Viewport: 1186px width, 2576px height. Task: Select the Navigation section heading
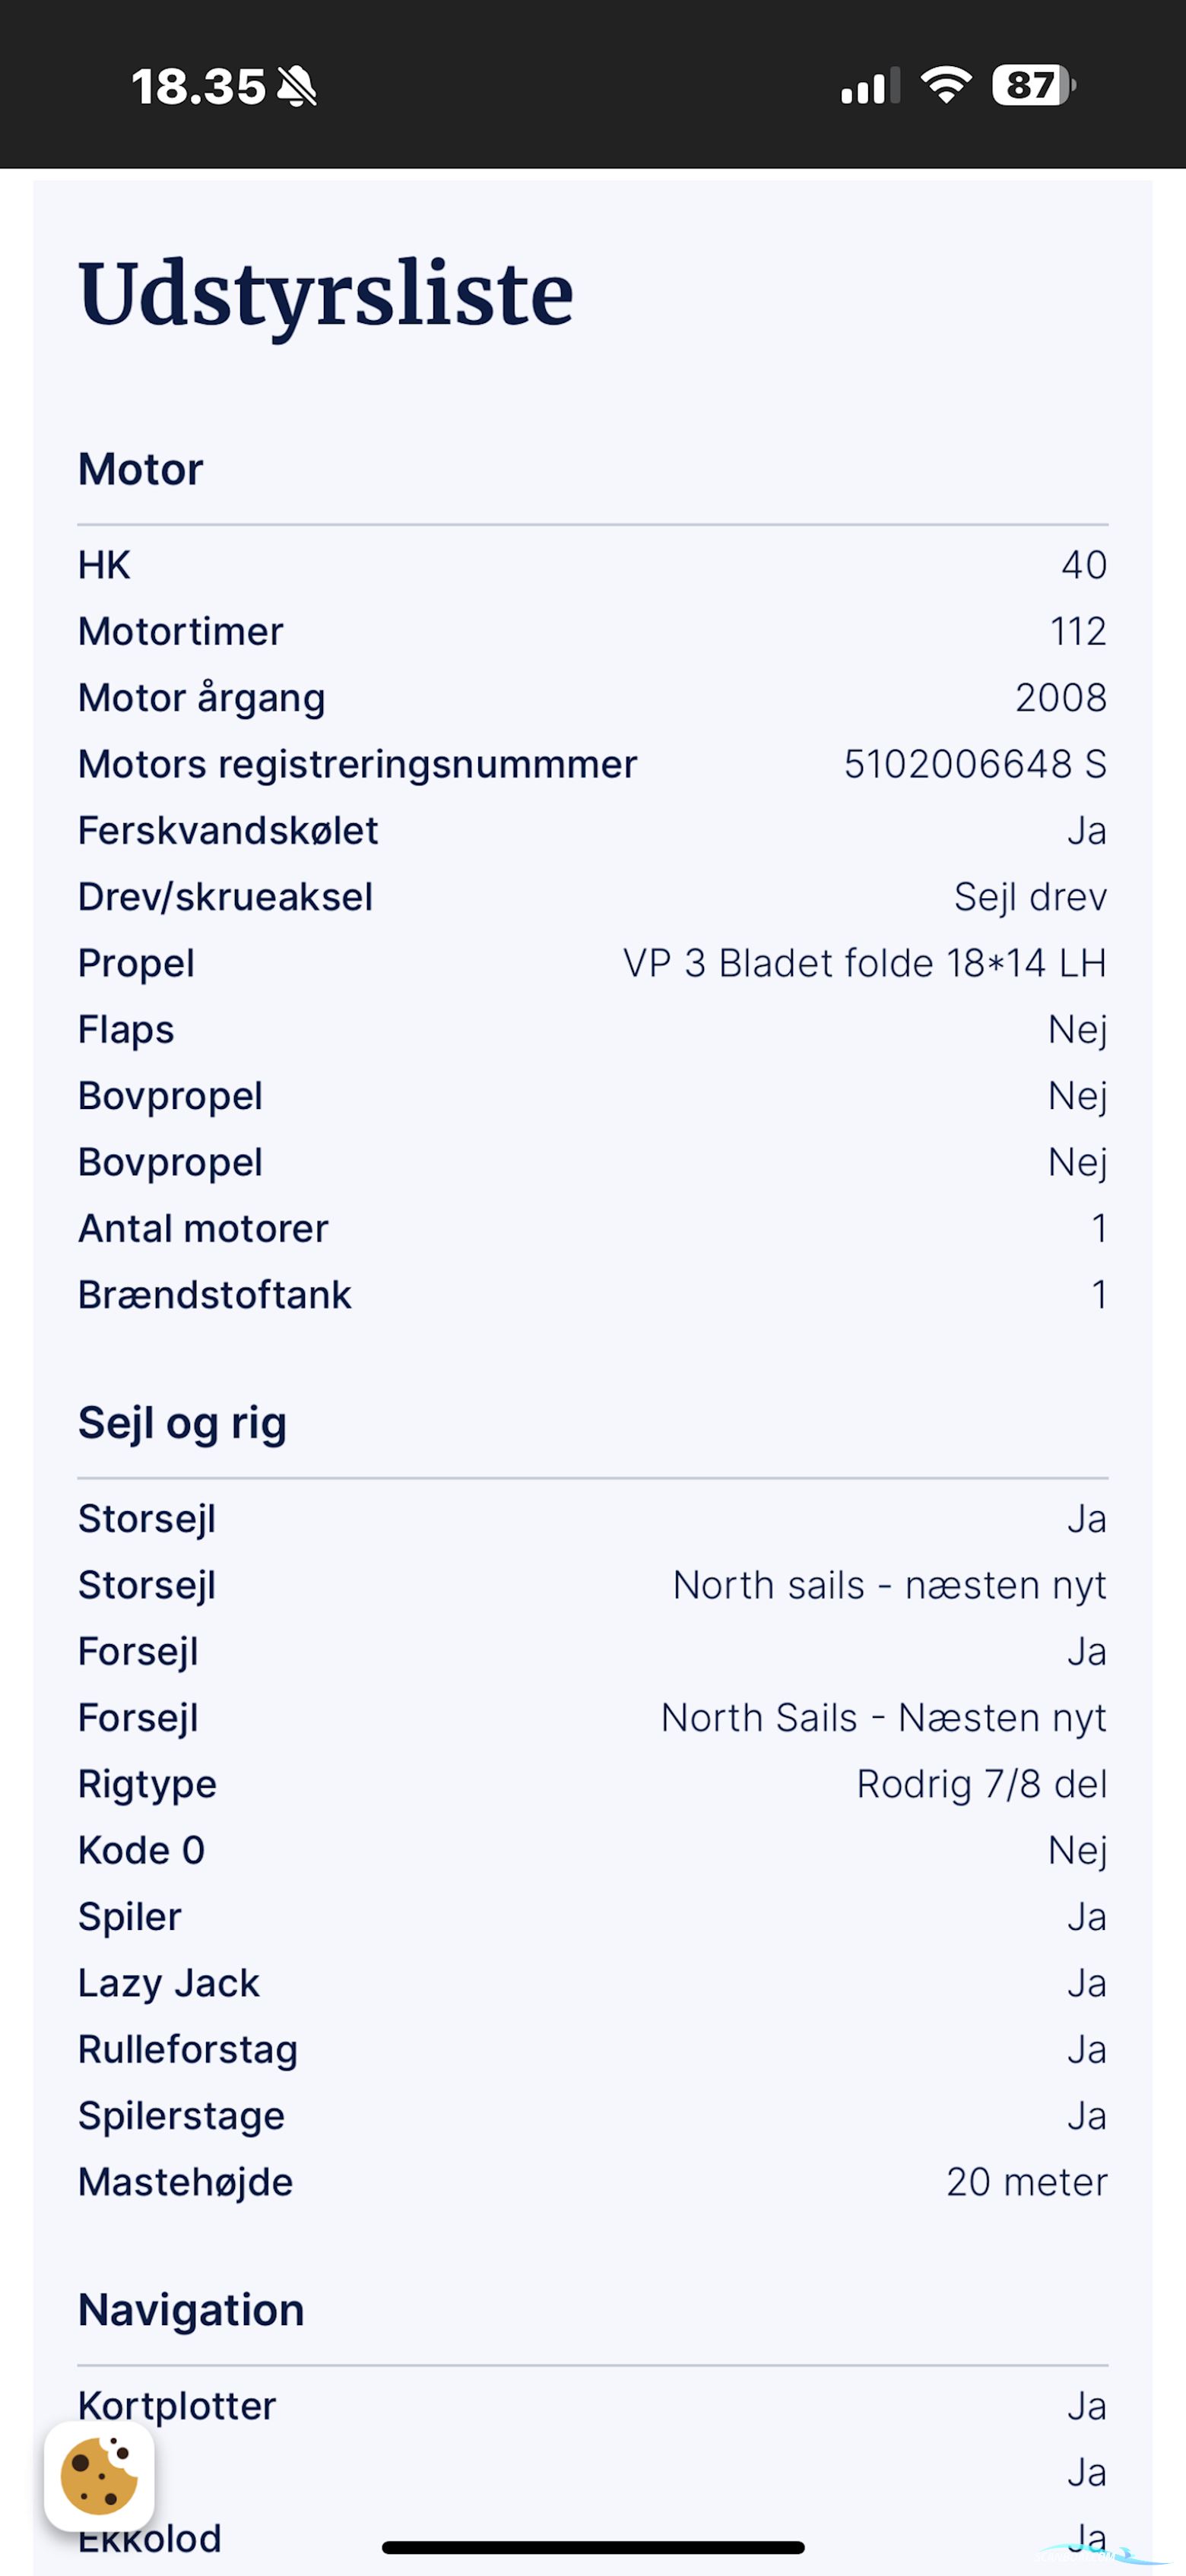point(191,2310)
